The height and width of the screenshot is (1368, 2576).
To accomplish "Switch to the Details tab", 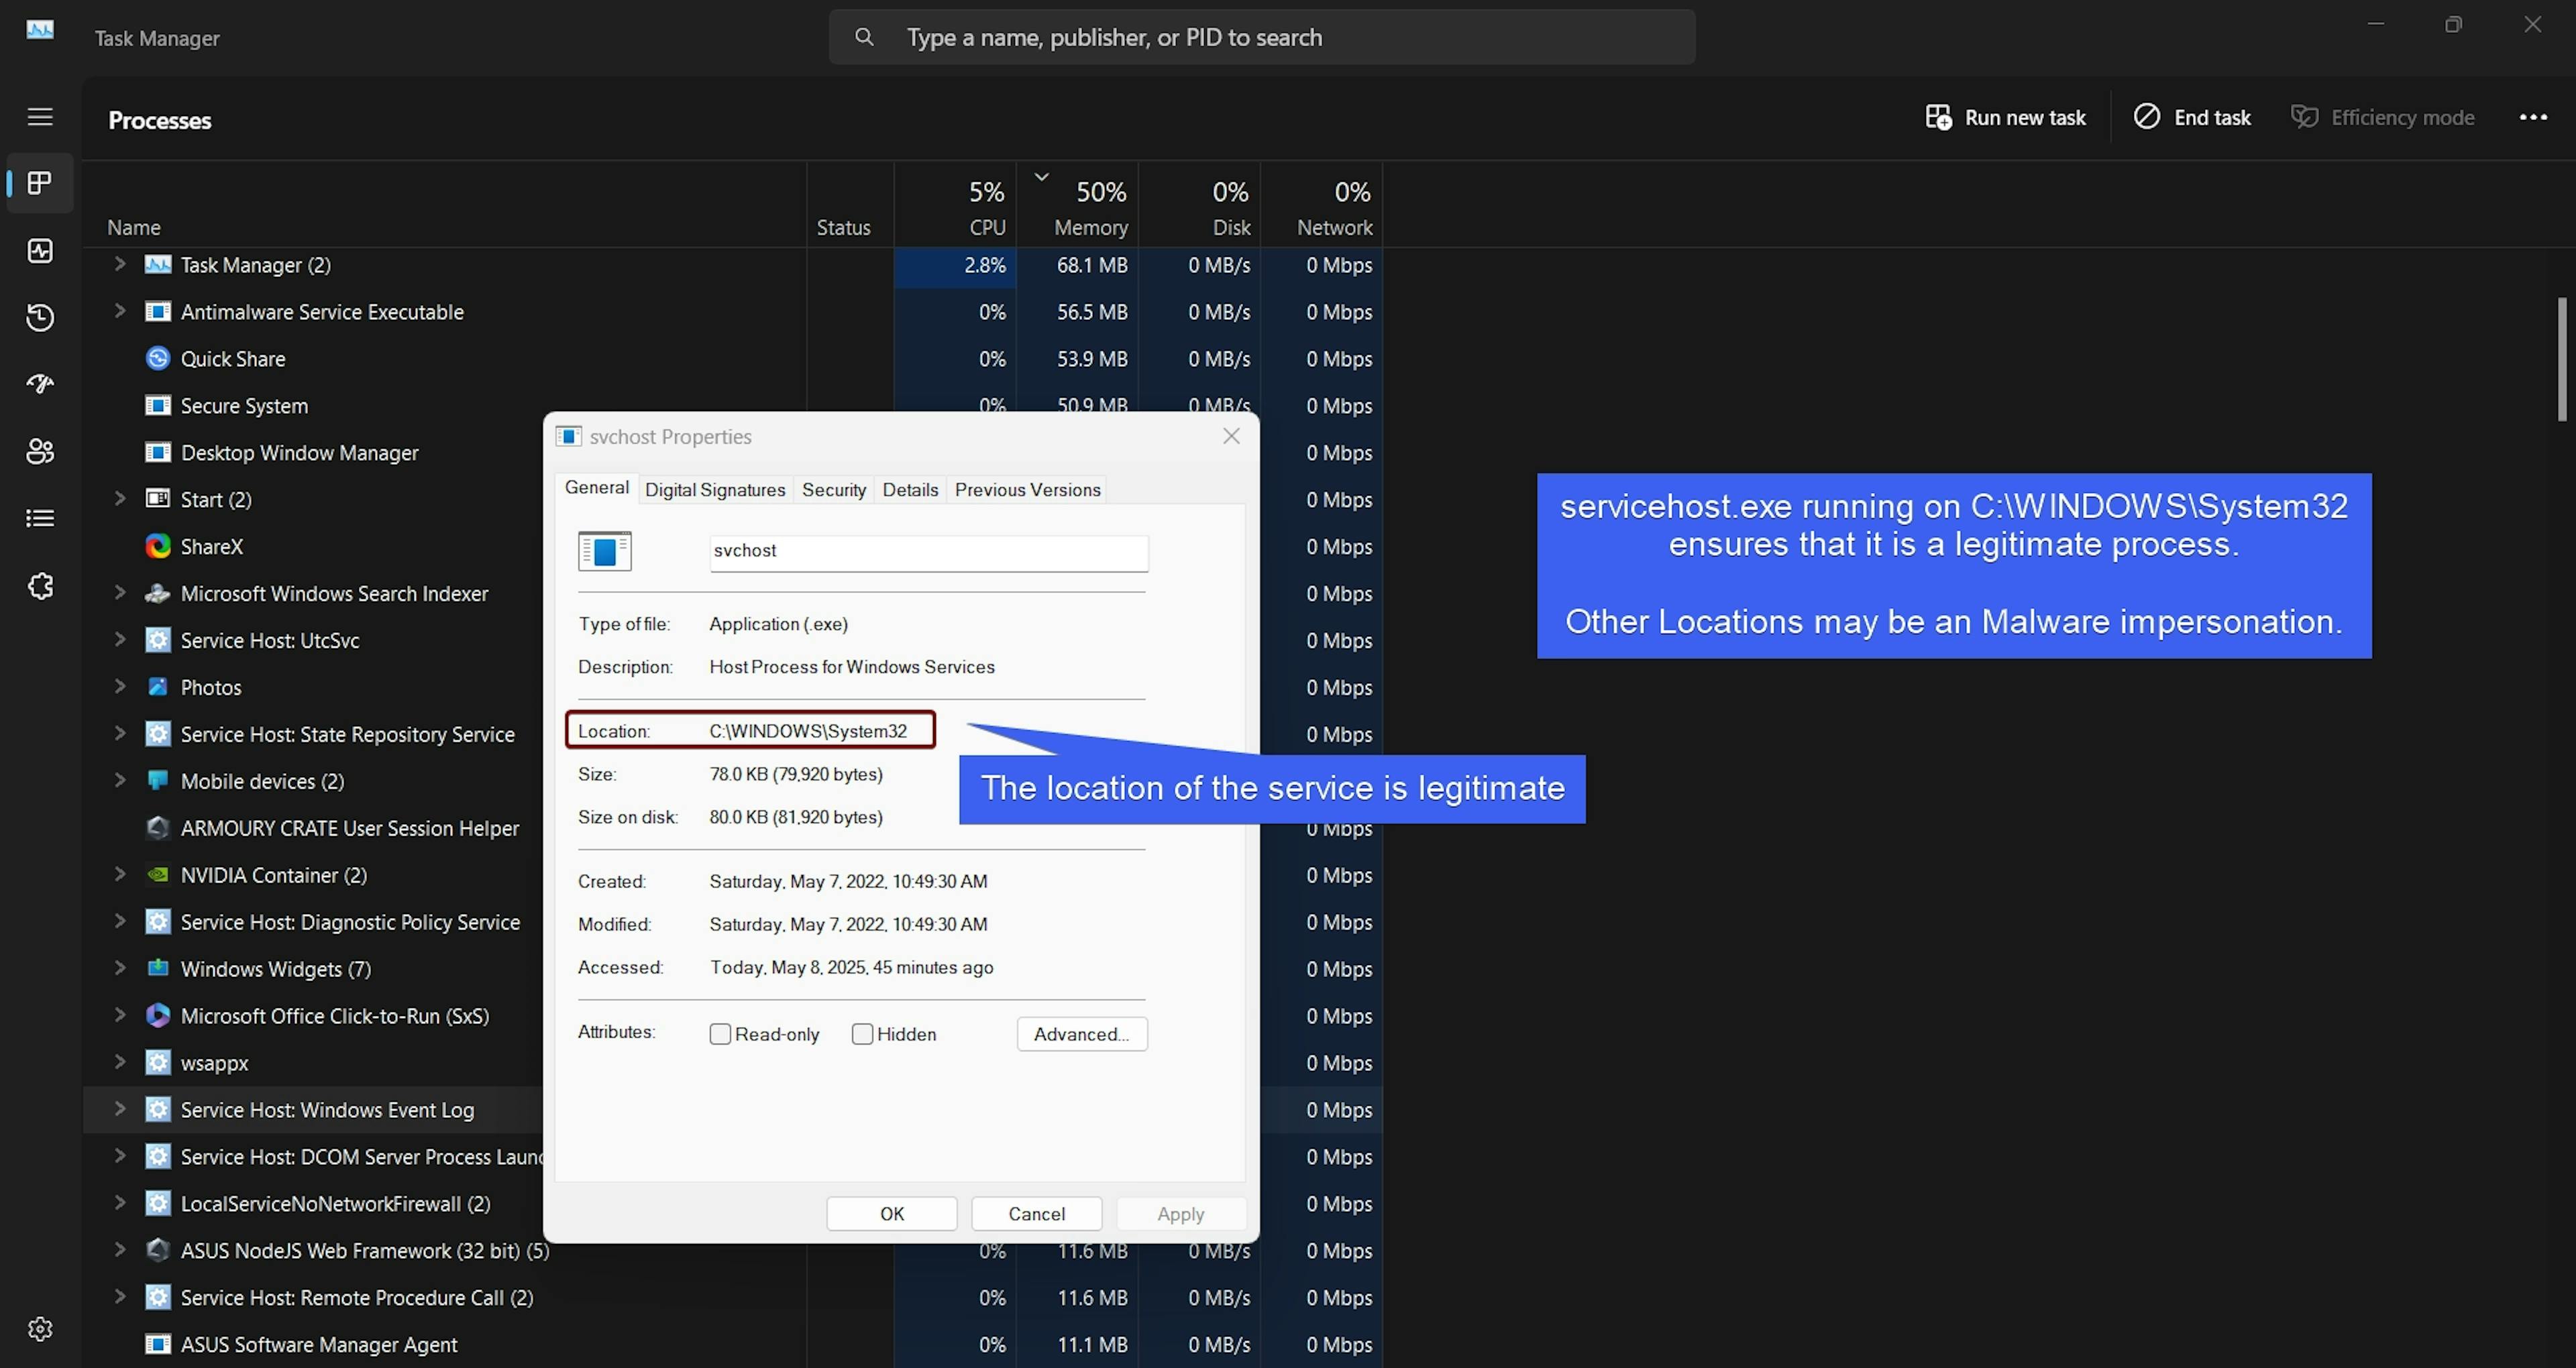I will pos(910,490).
